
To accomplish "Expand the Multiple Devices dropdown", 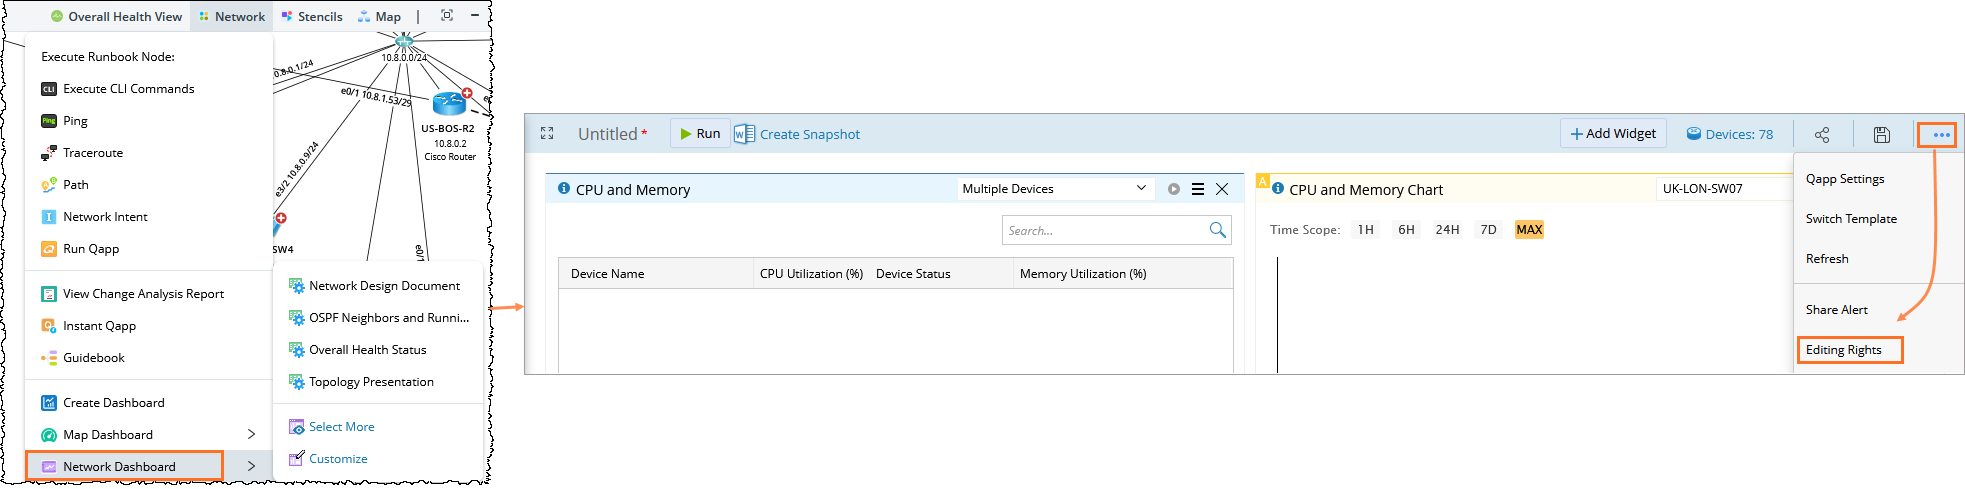I will 1141,189.
